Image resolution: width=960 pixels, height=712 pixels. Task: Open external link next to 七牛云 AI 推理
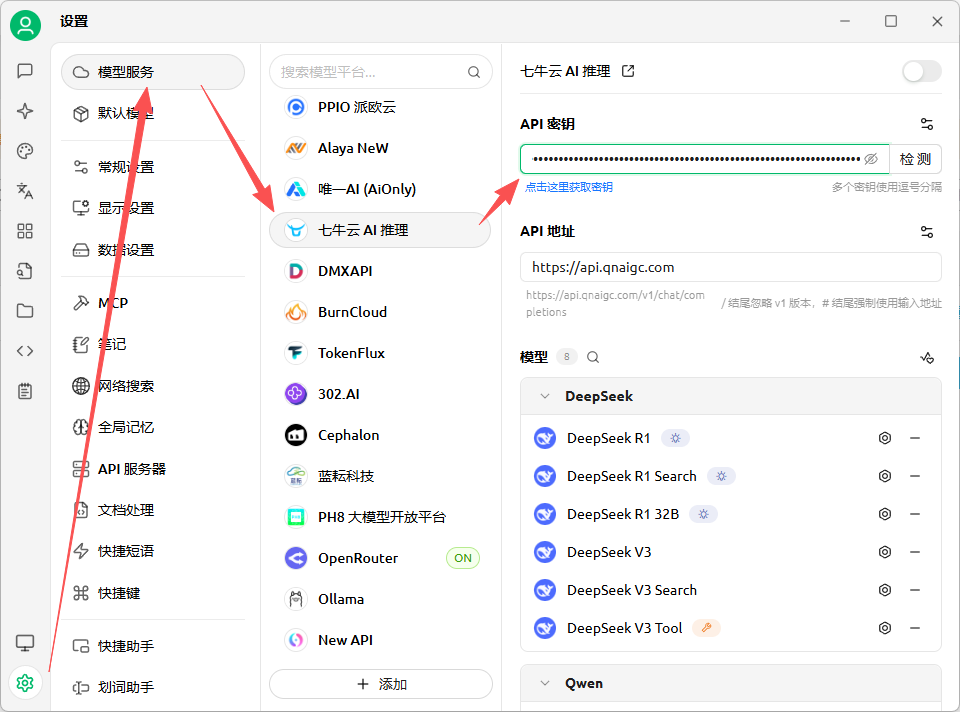click(x=628, y=71)
